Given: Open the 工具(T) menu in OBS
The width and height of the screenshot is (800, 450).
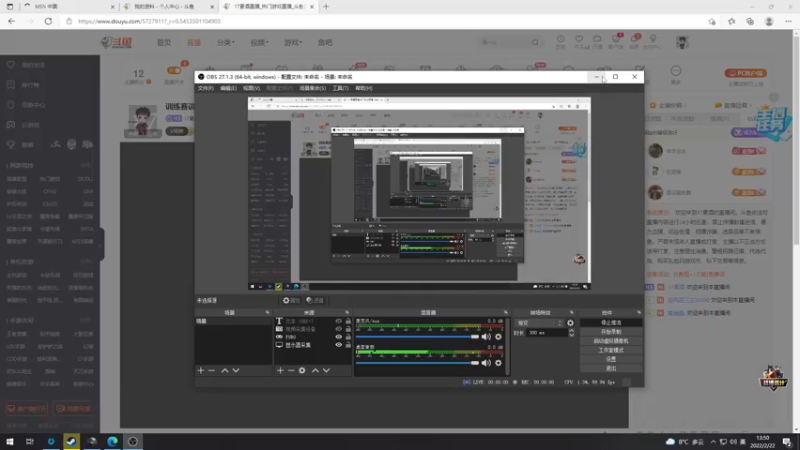Looking at the screenshot, I should coord(340,88).
